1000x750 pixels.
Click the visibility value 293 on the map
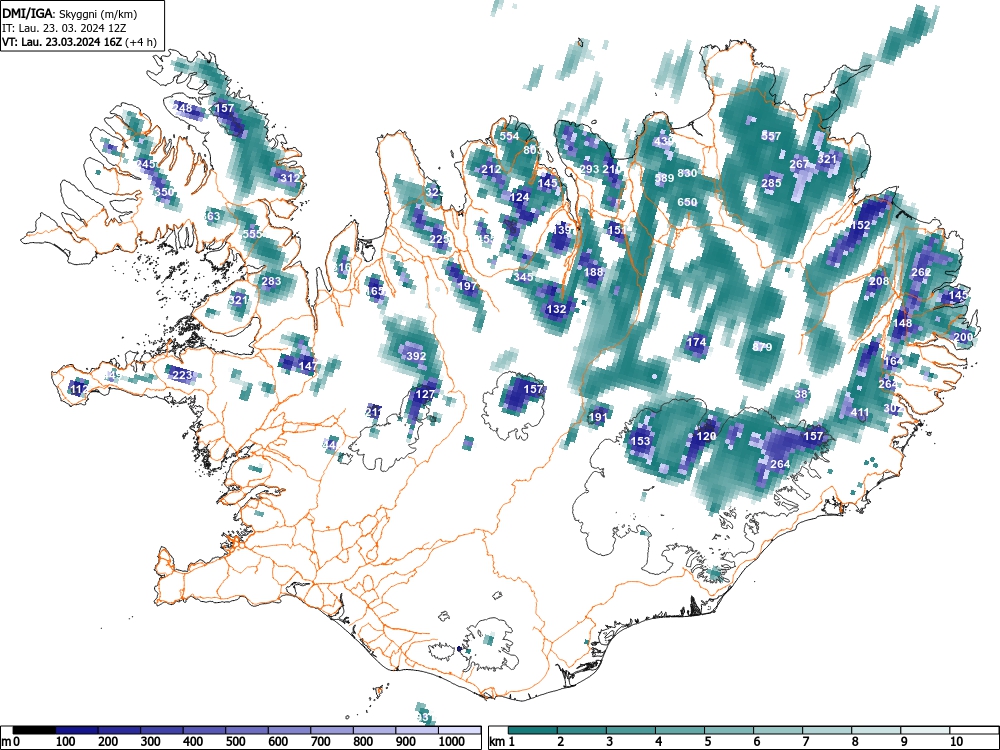tap(589, 170)
